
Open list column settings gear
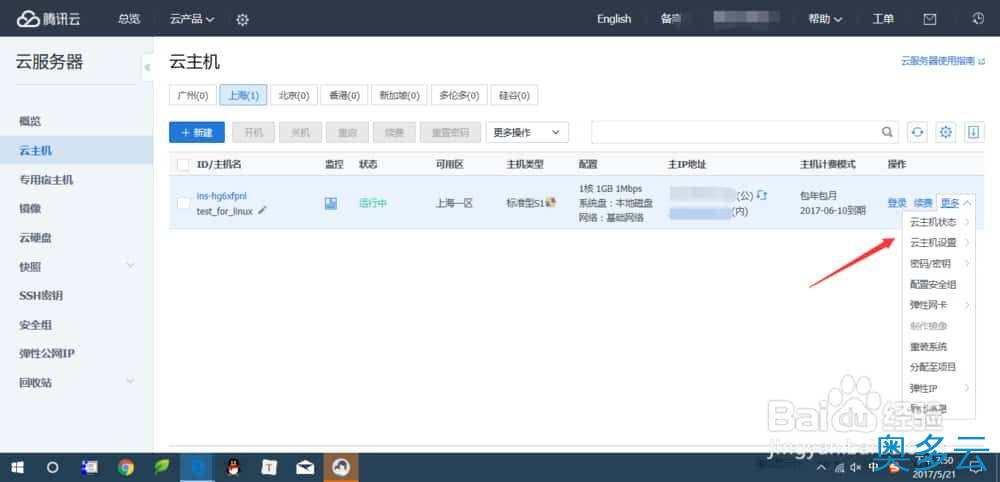coord(946,132)
